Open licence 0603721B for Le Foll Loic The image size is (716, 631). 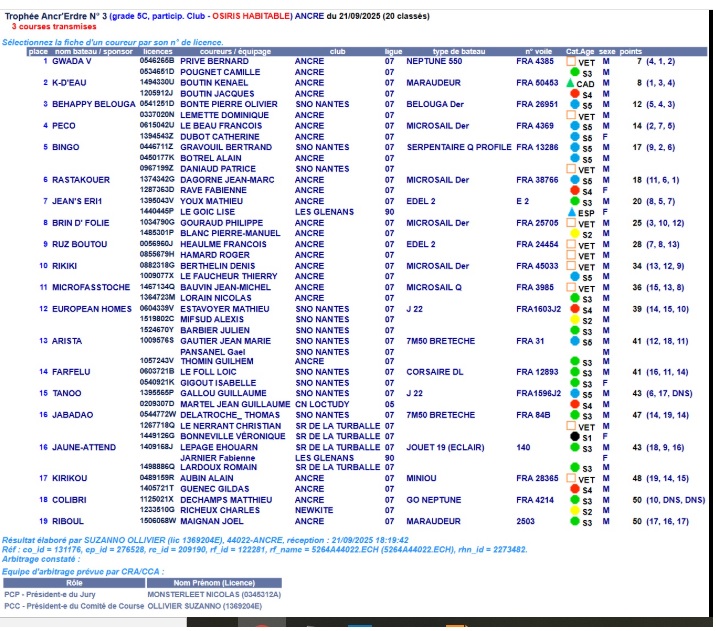coord(158,372)
